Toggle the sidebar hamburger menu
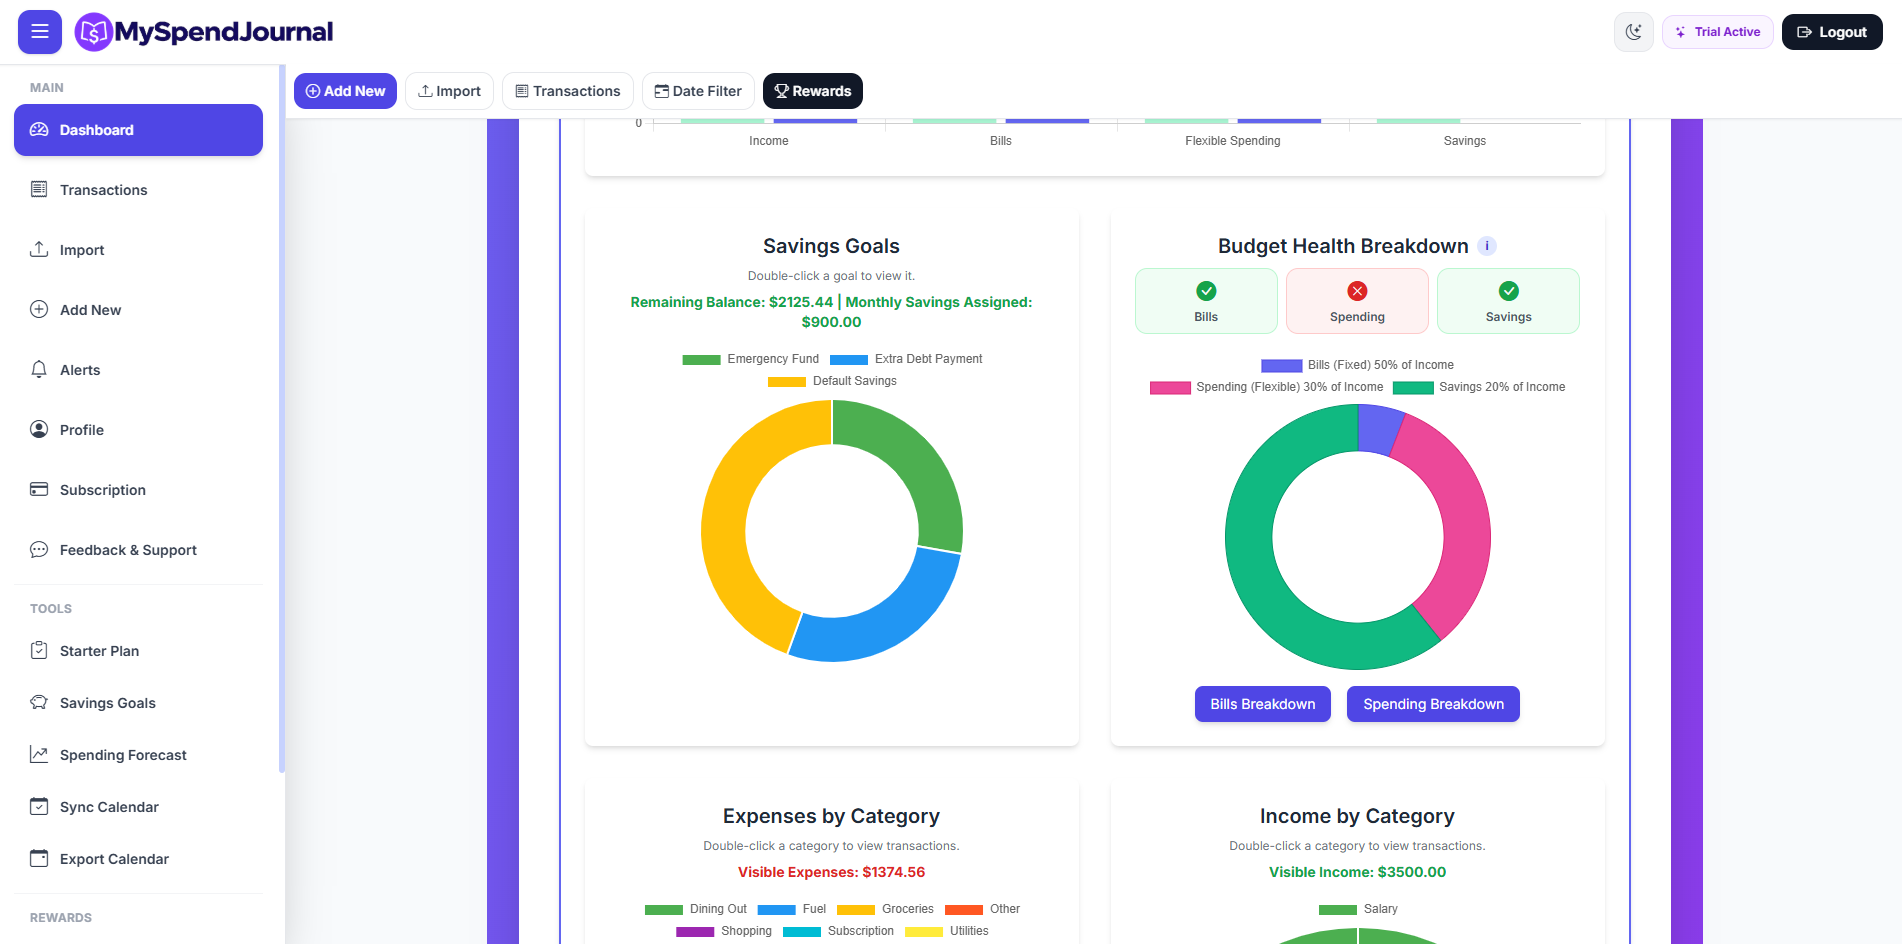The height and width of the screenshot is (944, 1902). click(x=40, y=32)
